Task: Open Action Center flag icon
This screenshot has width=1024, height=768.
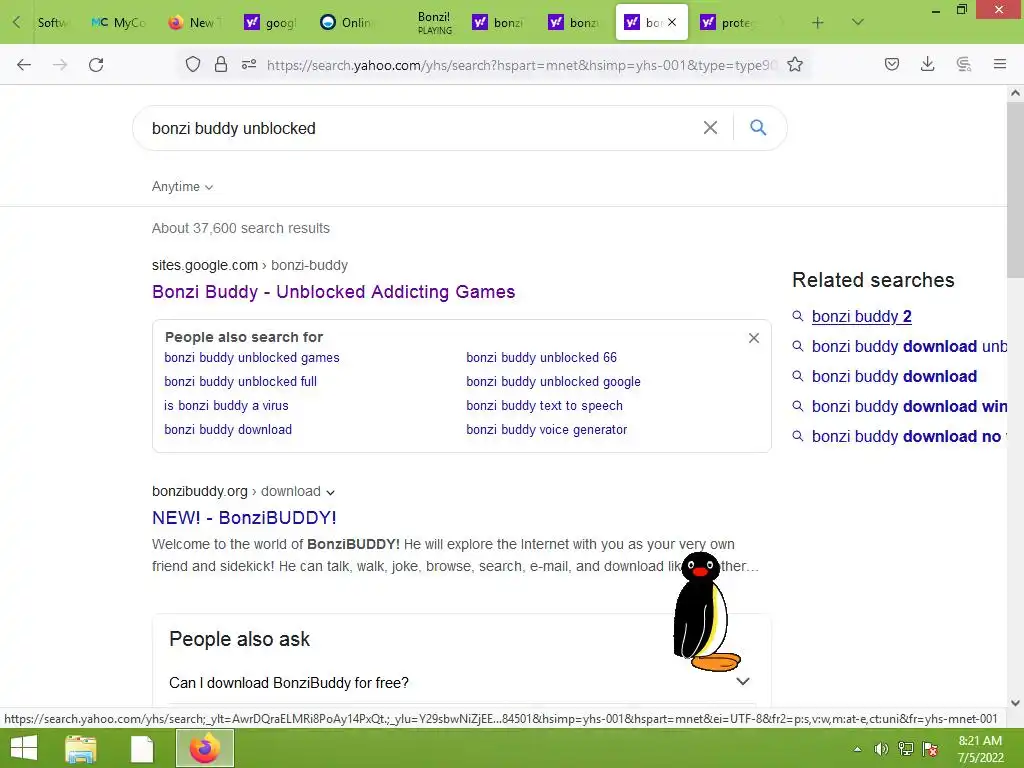Action: [931, 749]
